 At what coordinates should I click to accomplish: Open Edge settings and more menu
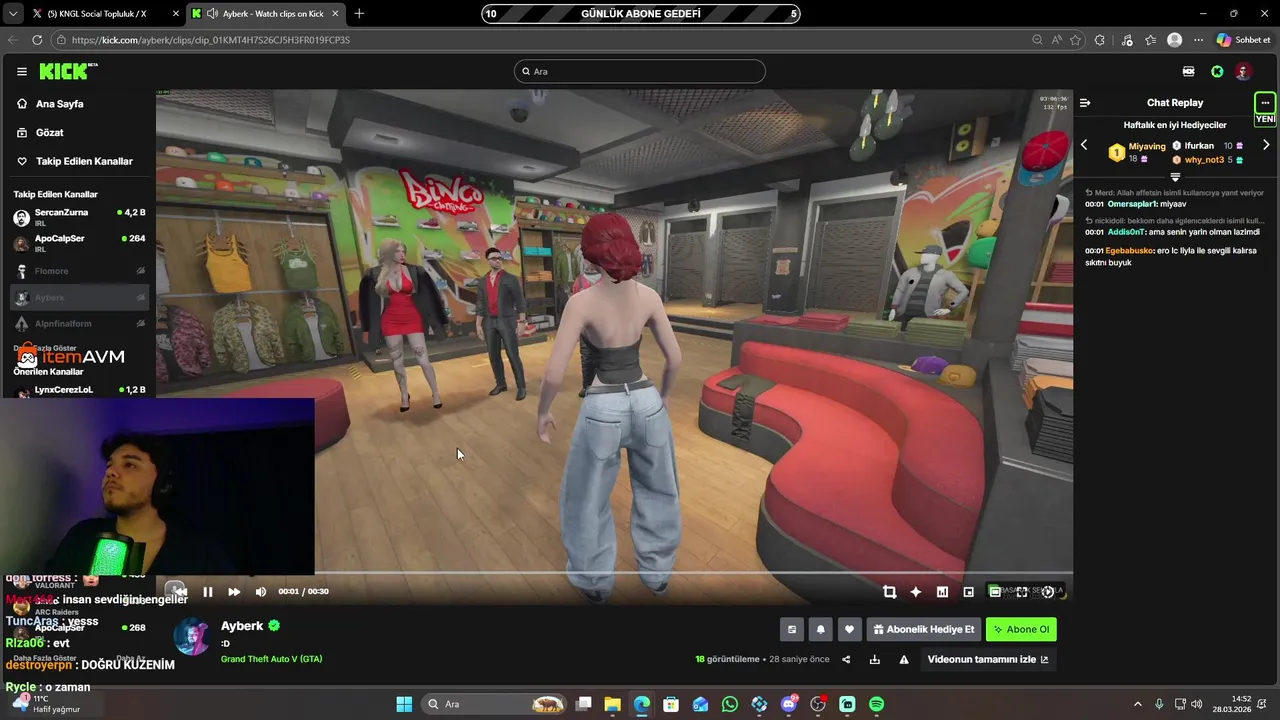(x=1198, y=40)
